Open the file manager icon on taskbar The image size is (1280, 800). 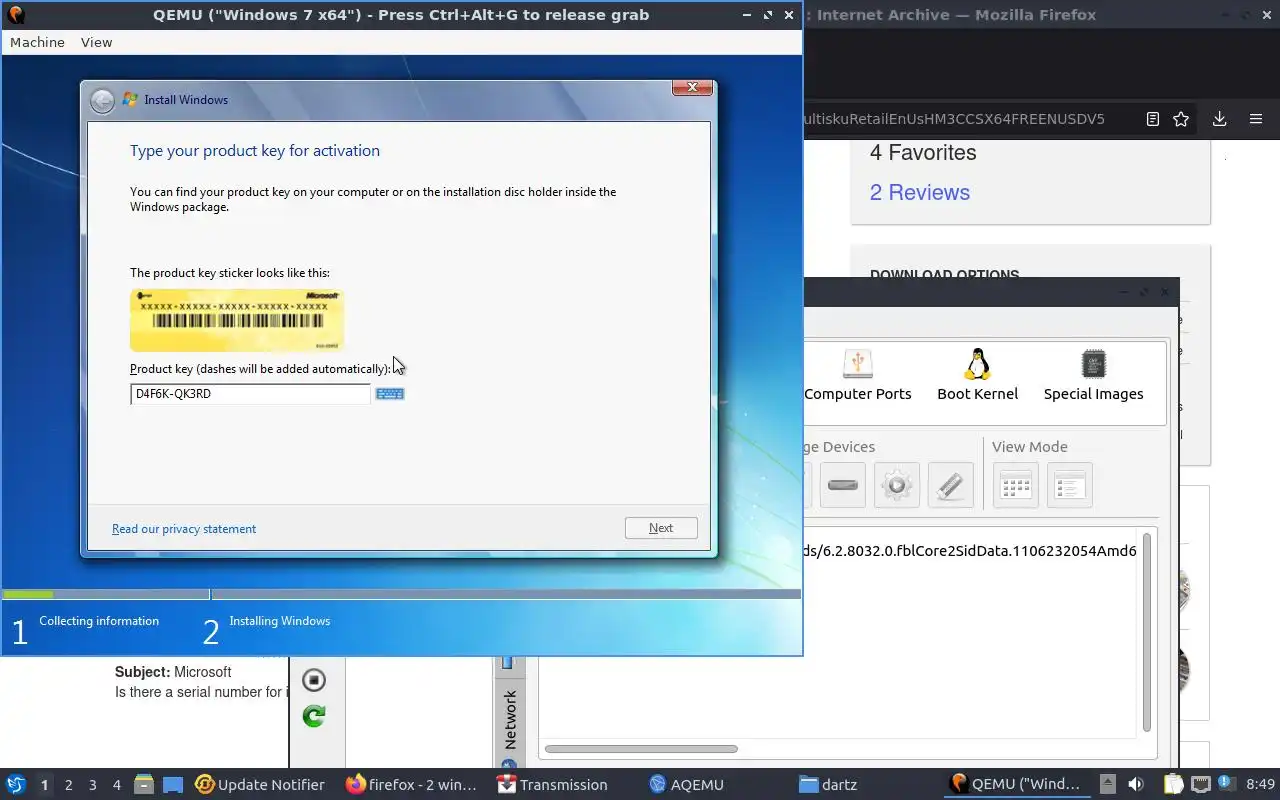143,784
